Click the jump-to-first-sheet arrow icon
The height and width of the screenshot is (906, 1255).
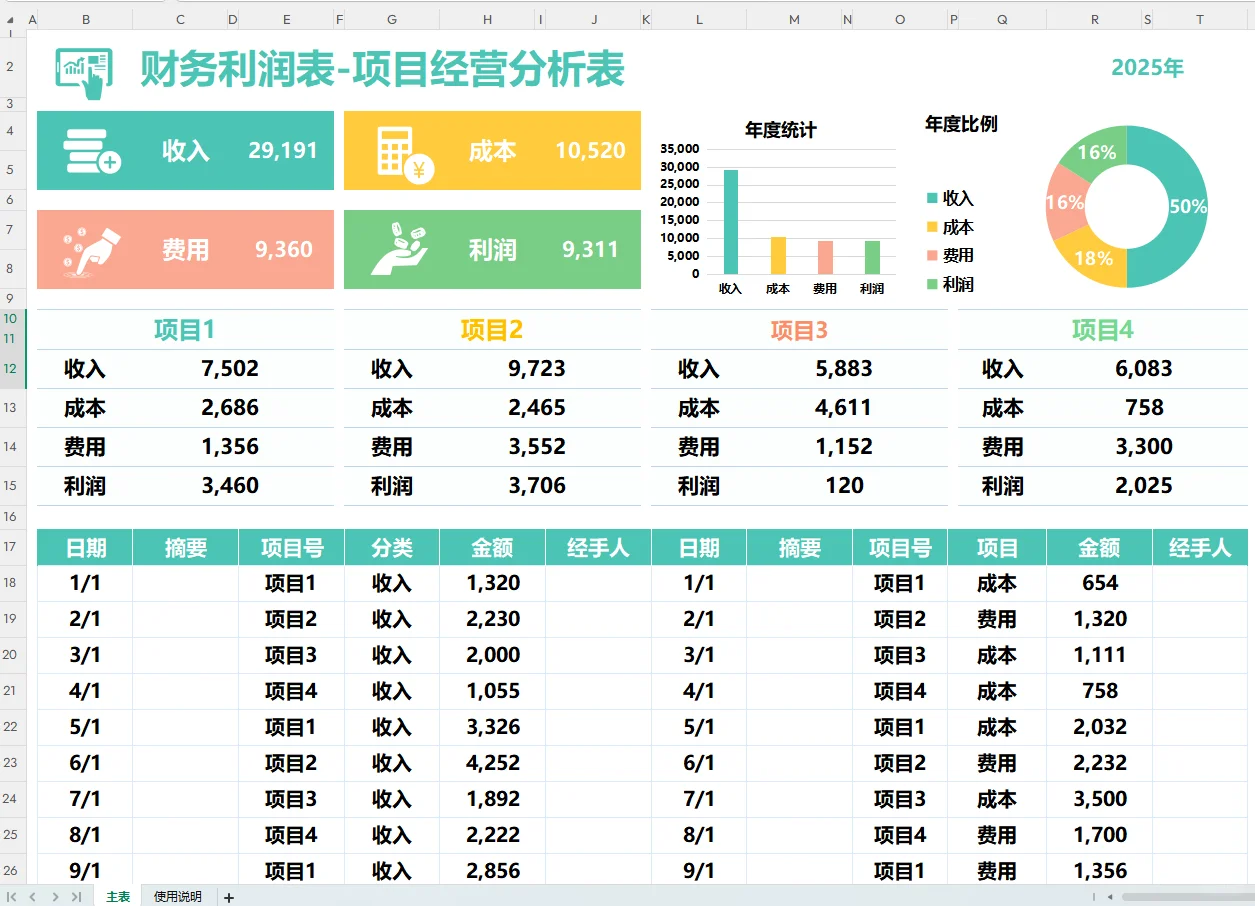(x=10, y=897)
